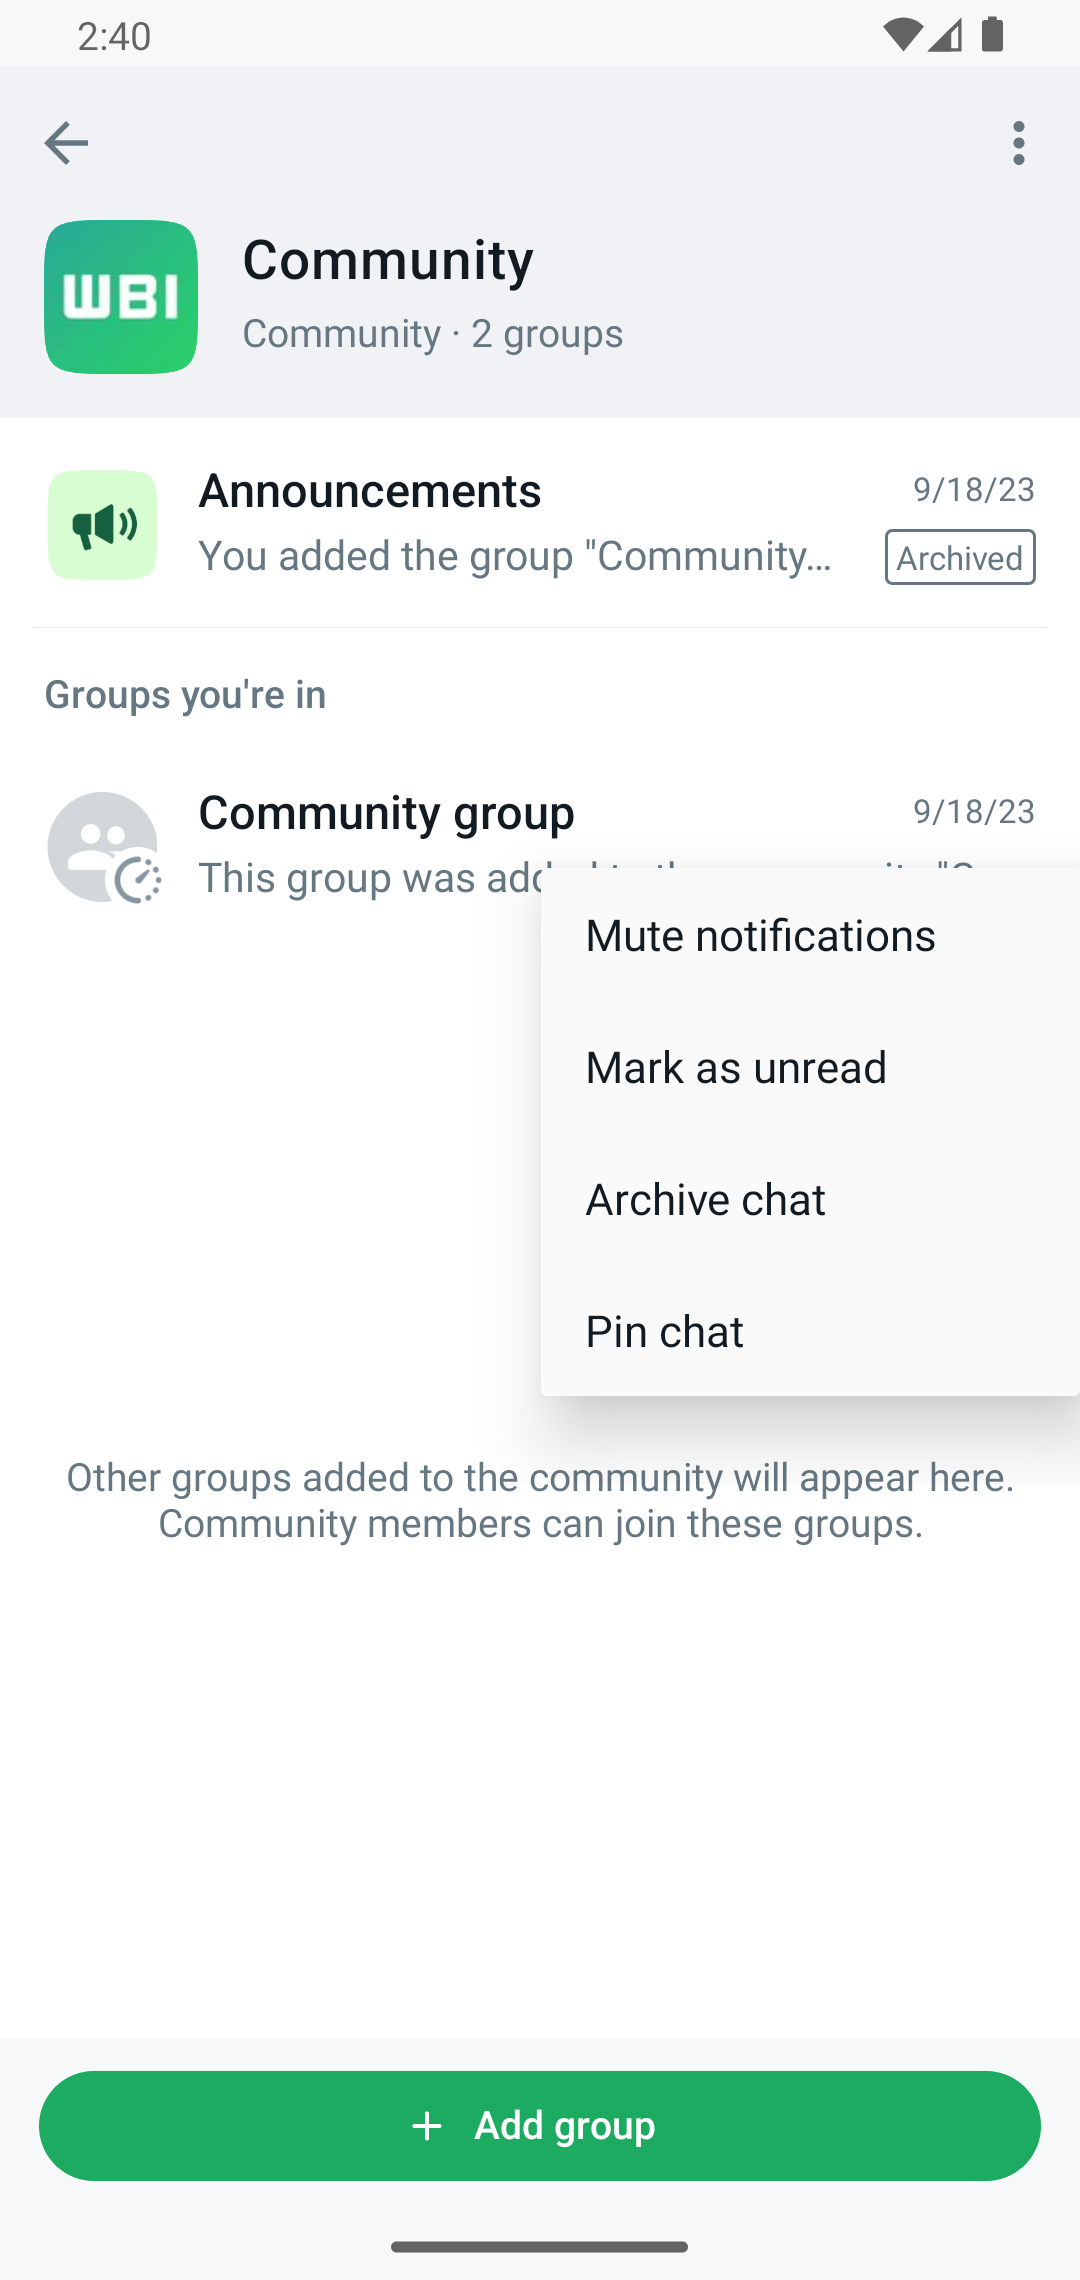Select Archive chat menu entry
This screenshot has height=2280, width=1080.
[x=705, y=1199]
